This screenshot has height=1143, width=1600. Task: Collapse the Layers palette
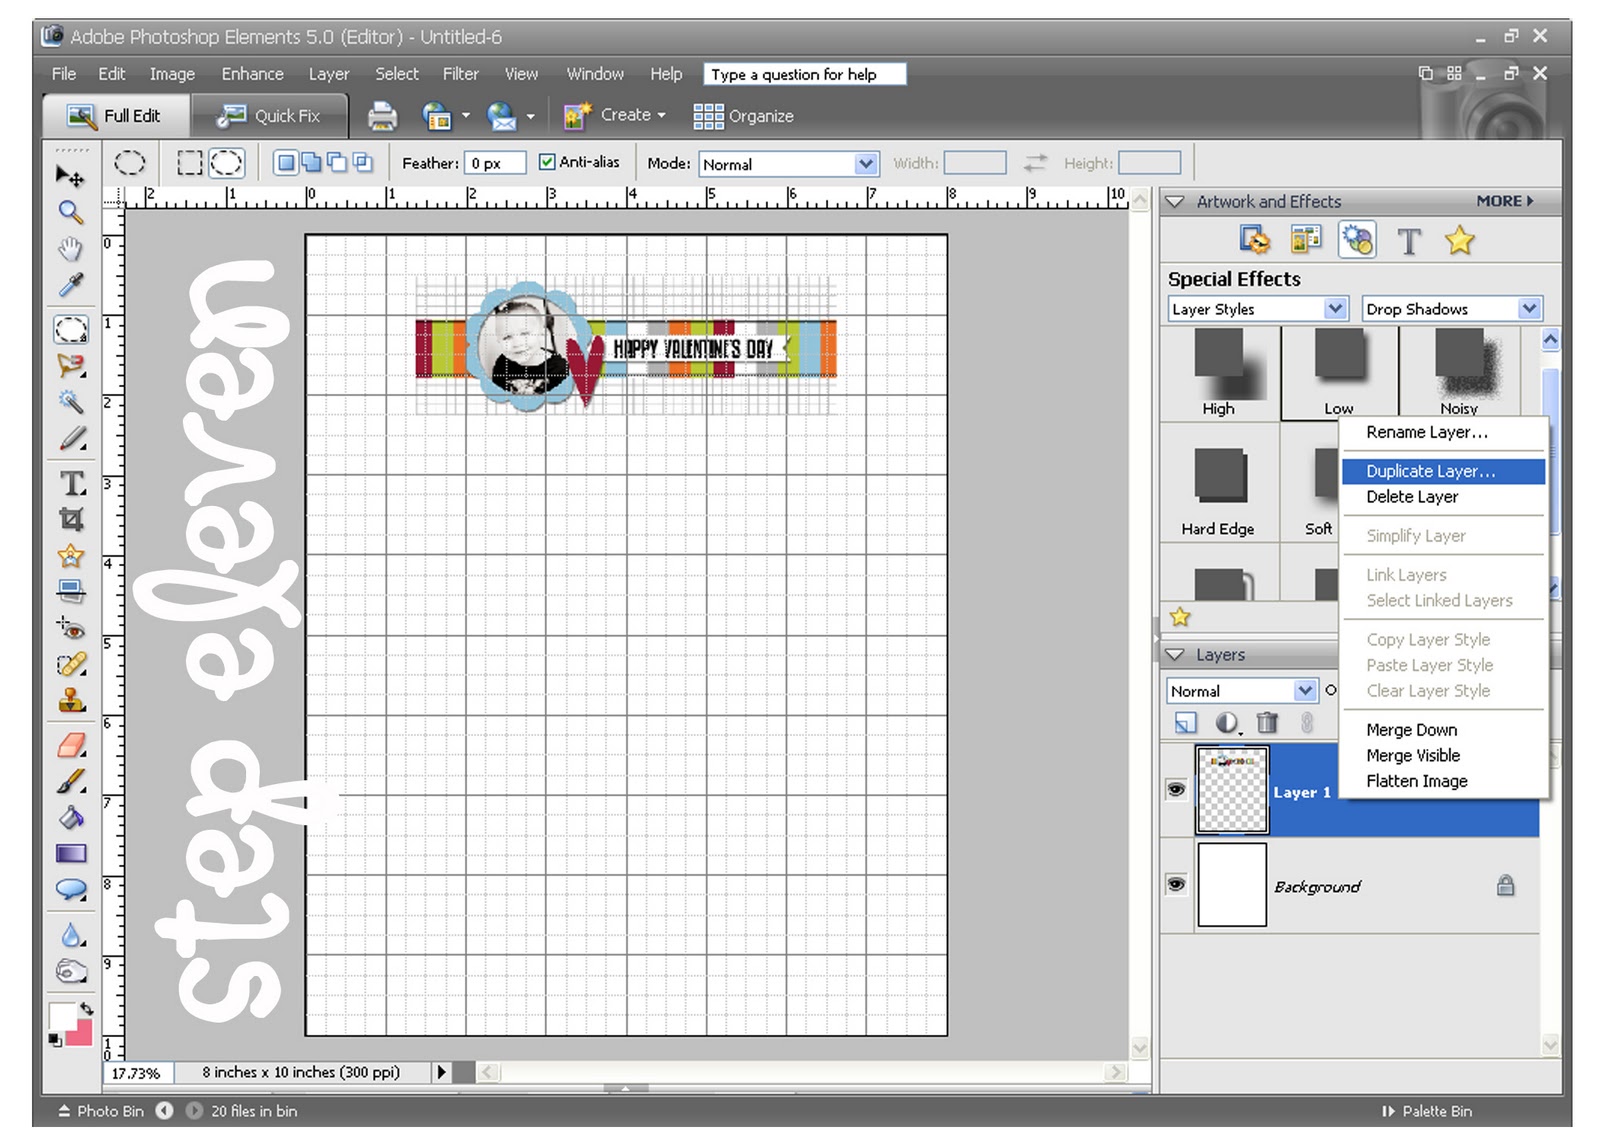click(x=1175, y=655)
